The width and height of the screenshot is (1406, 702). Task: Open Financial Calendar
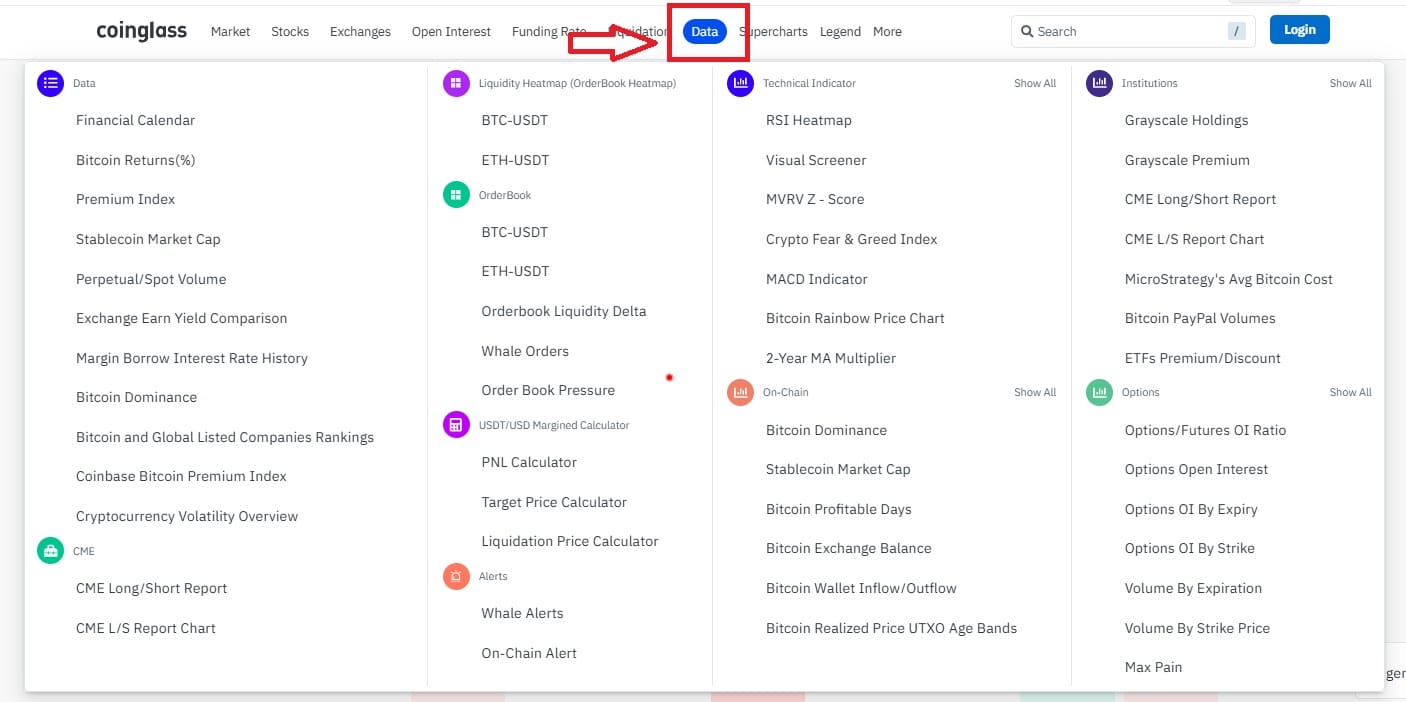click(x=135, y=120)
